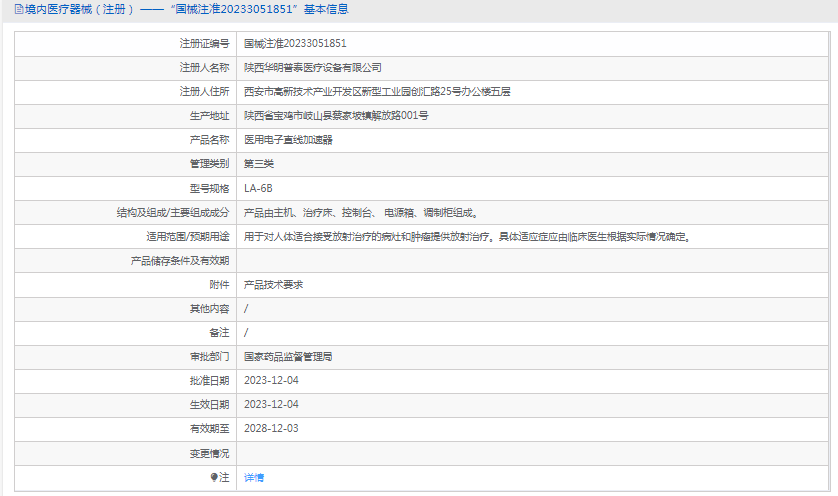The width and height of the screenshot is (838, 496).
Task: Open the 详情 link in the 注 row
Action: point(254,477)
